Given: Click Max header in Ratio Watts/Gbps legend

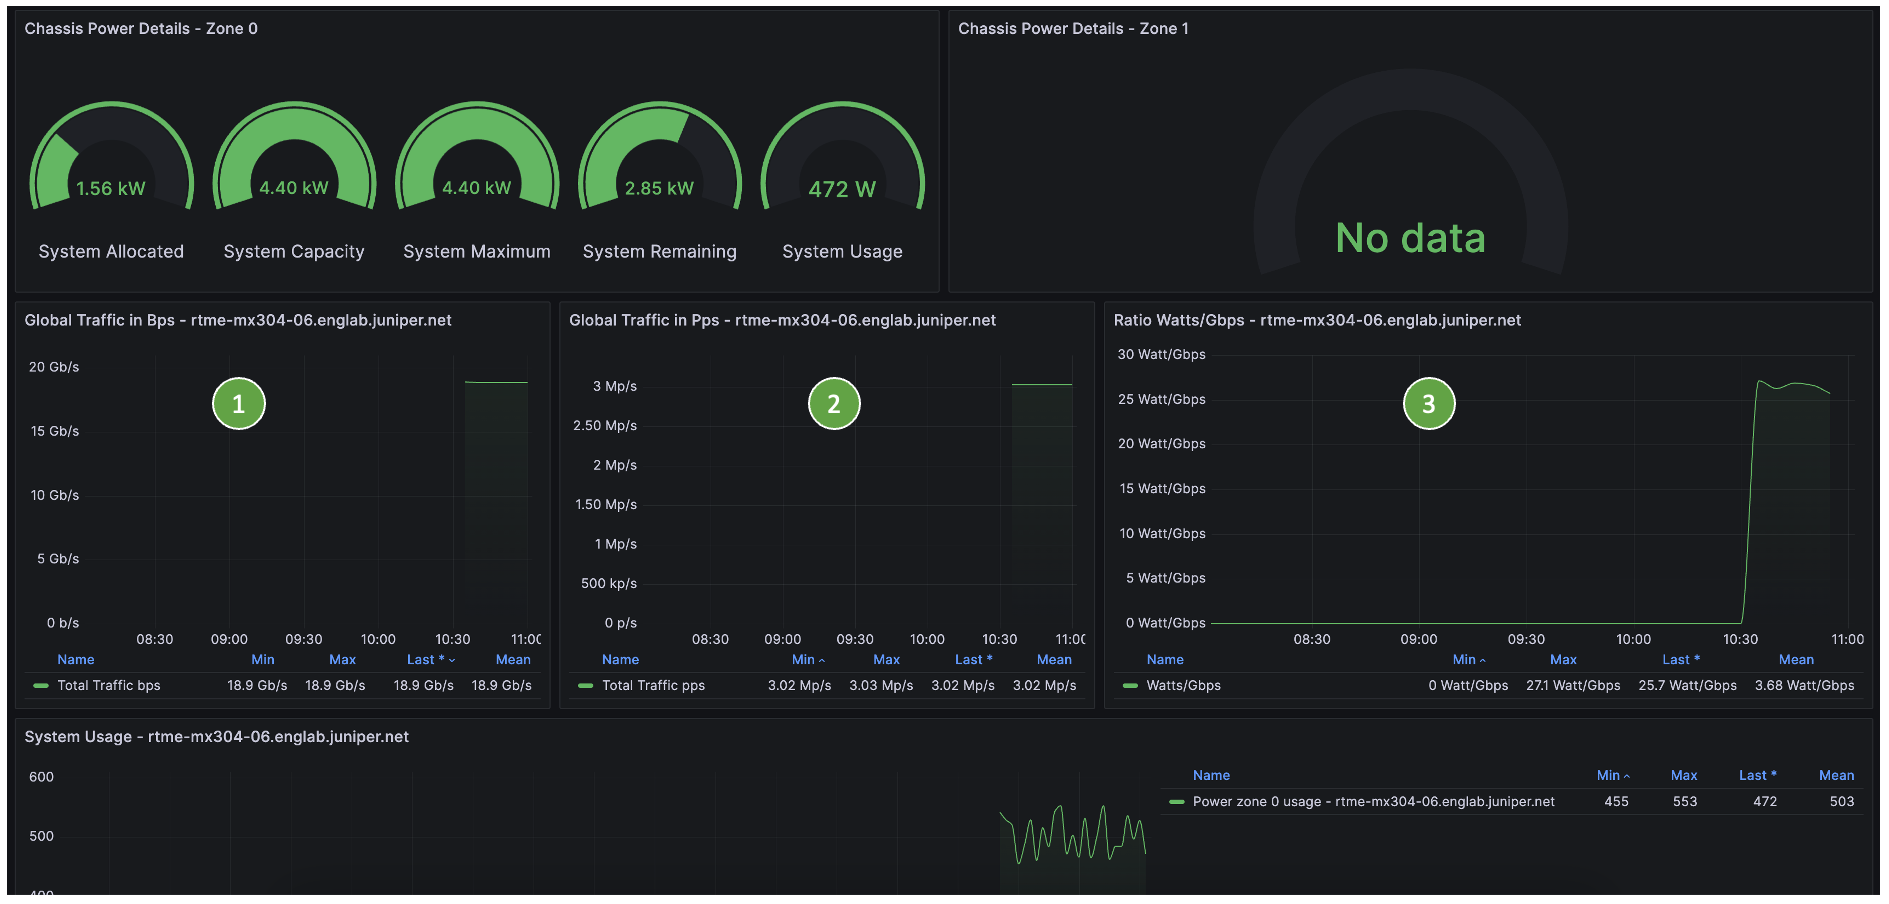Looking at the screenshot, I should [x=1563, y=659].
